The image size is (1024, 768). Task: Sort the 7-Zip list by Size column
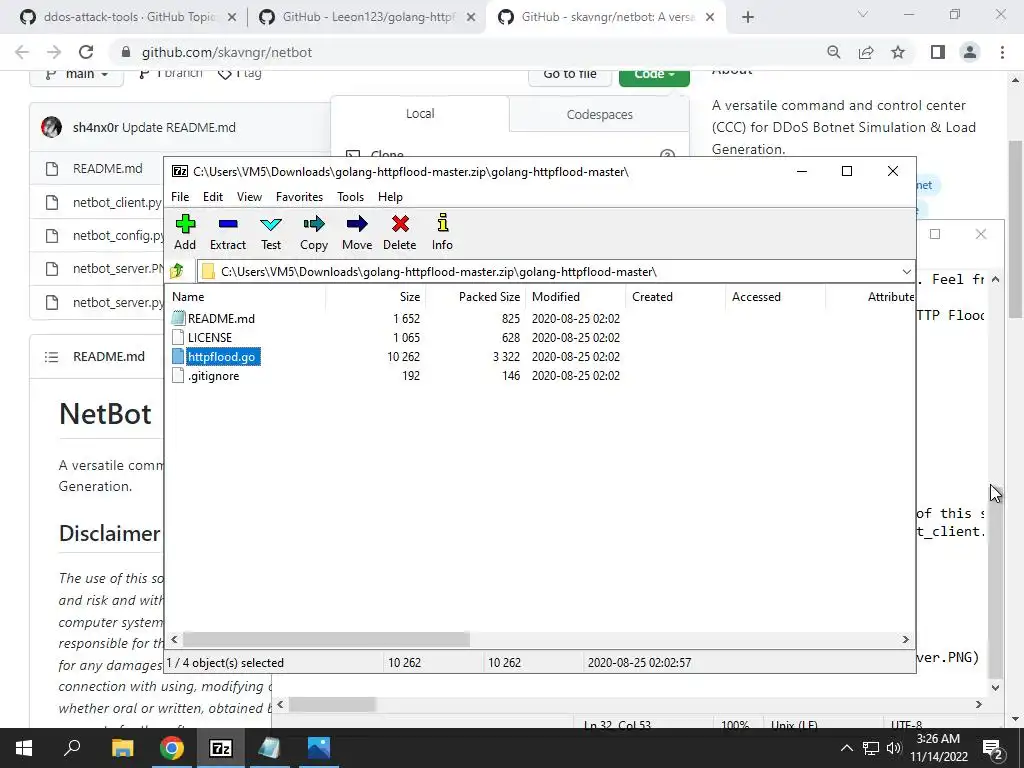coord(410,296)
